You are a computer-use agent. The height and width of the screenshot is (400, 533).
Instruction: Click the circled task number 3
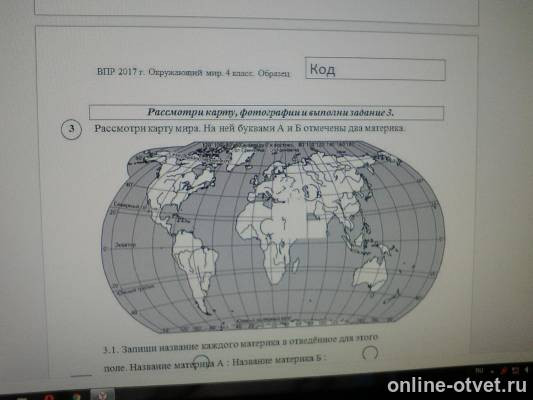[x=71, y=129]
